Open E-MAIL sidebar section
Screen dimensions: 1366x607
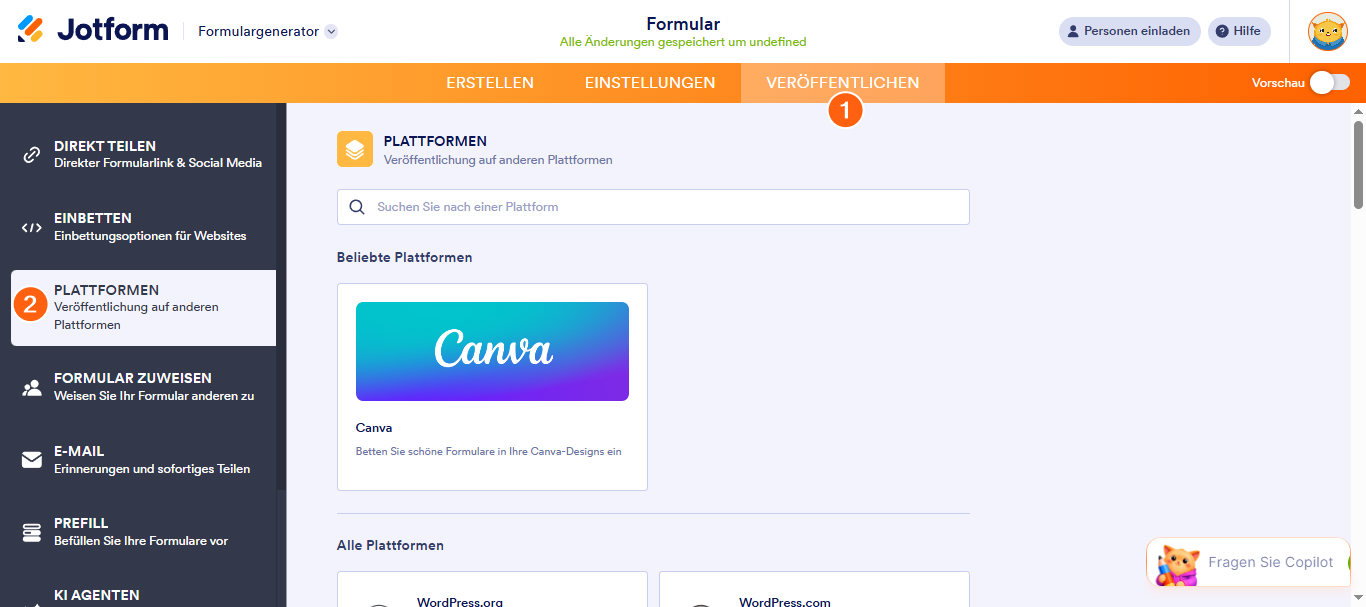[143, 460]
